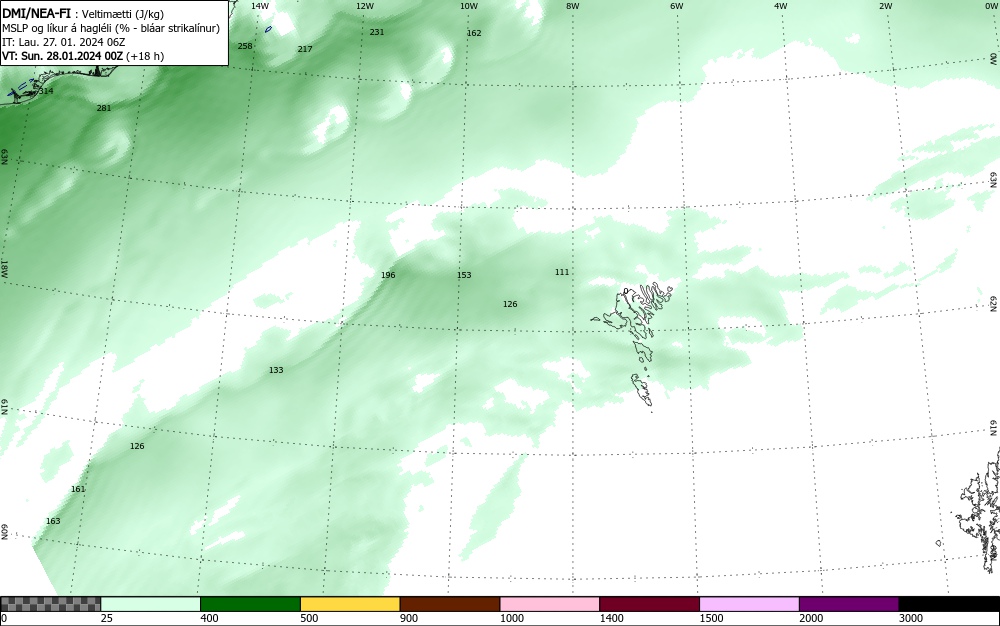Click the legend tick label 2000
Viewport: 1000px width, 626px height.
pyautogui.click(x=811, y=618)
